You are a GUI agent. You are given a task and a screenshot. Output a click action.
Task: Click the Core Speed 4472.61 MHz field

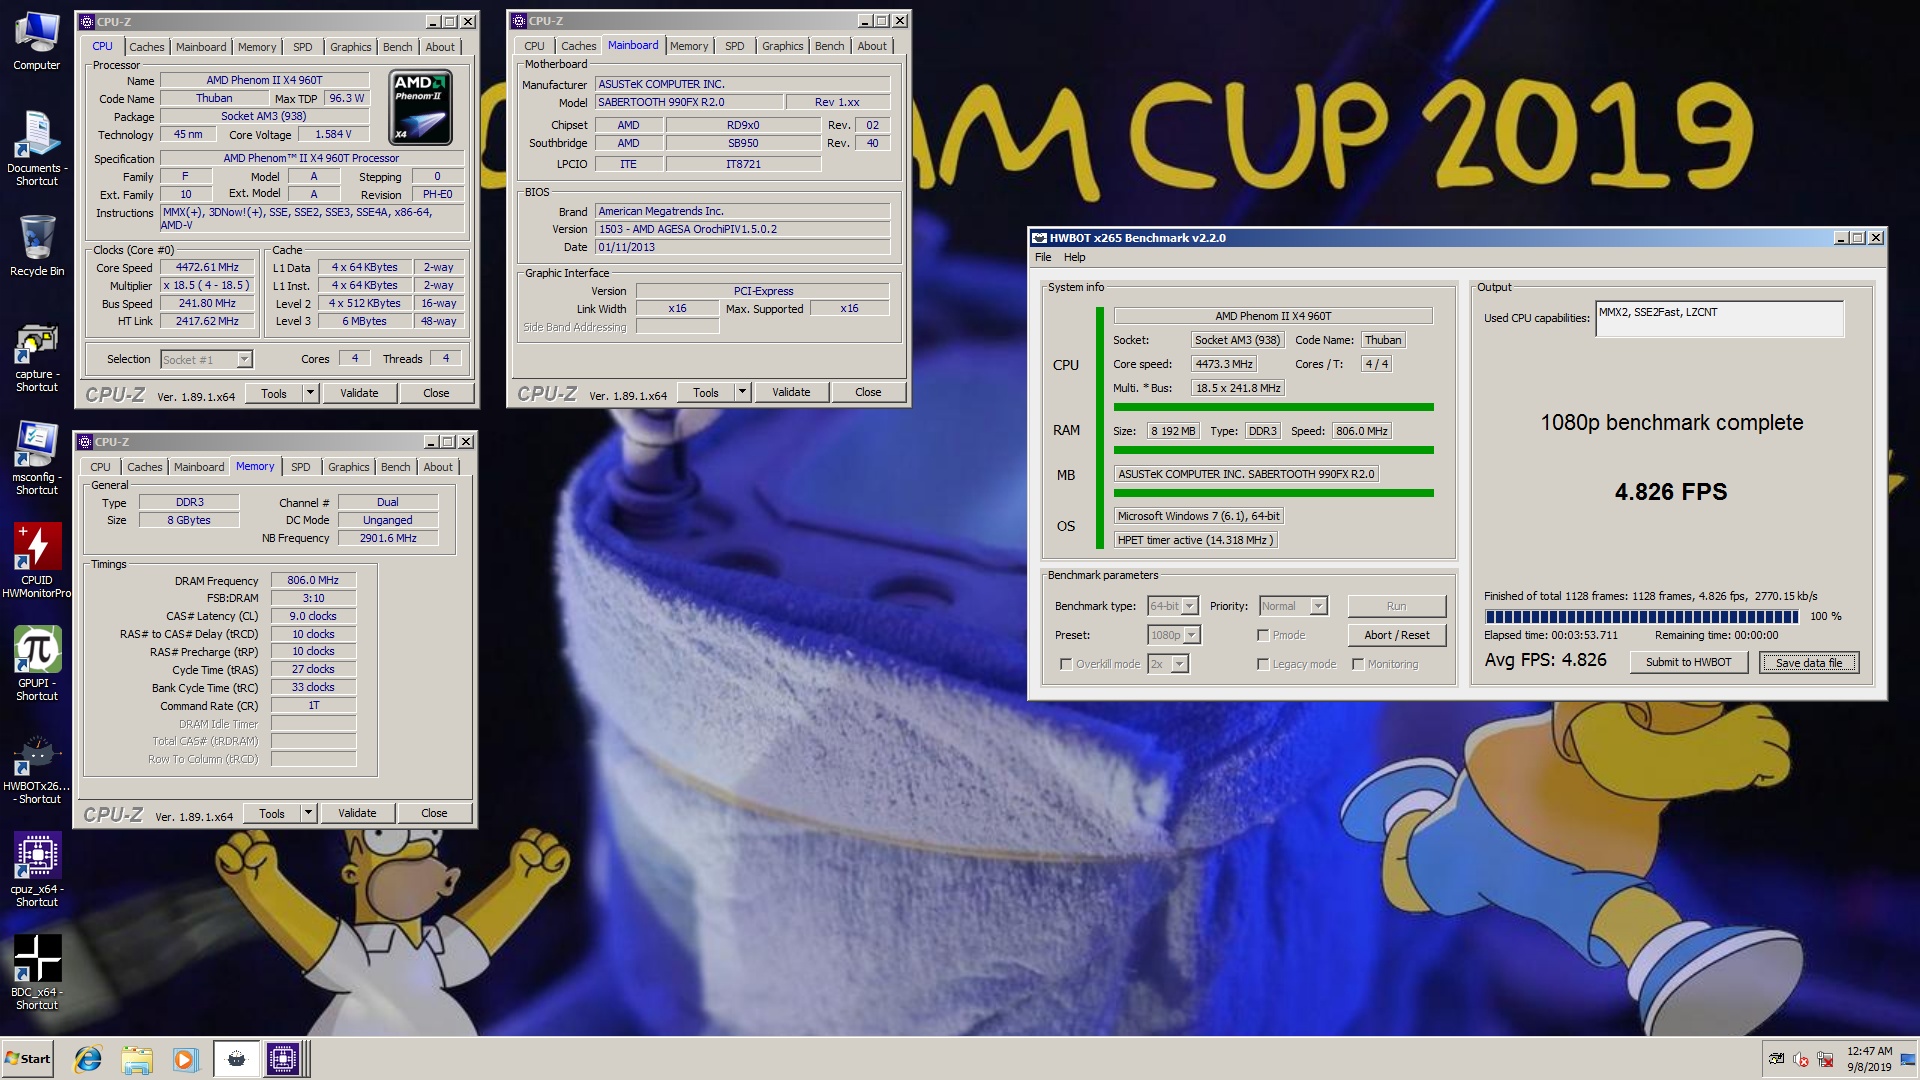207,268
